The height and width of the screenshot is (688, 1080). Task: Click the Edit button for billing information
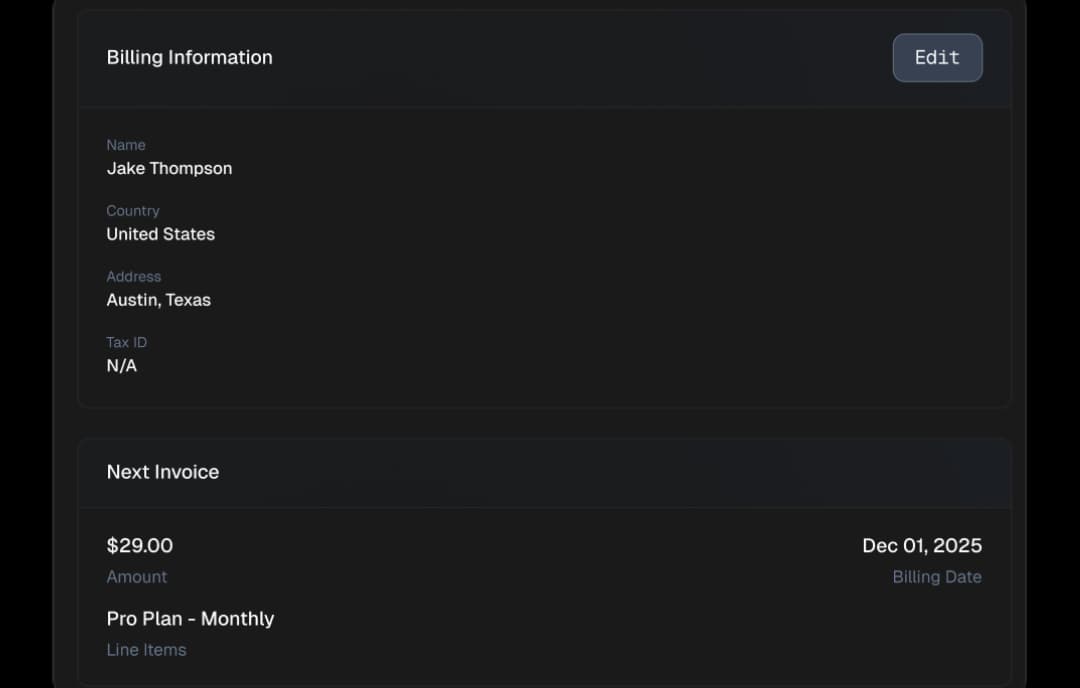pyautogui.click(x=937, y=58)
